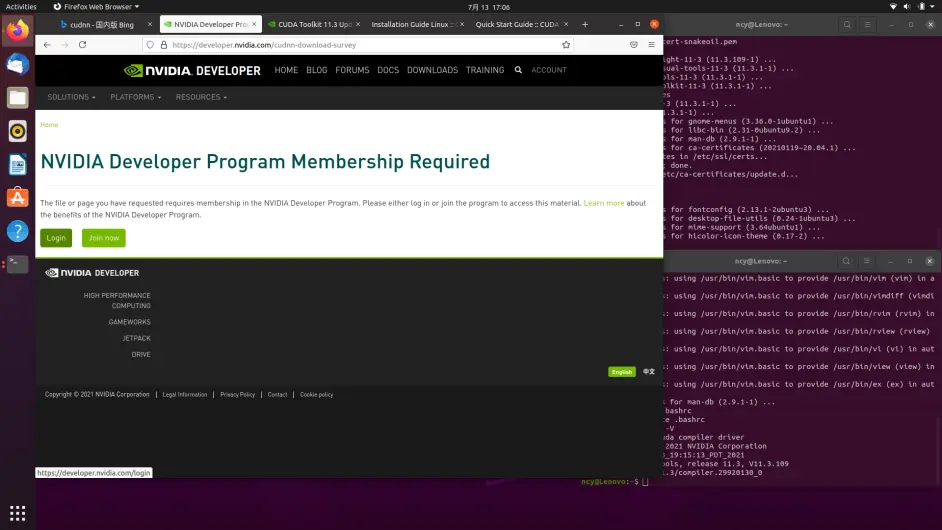This screenshot has width=942, height=530.
Task: Click the green Login button
Action: (56, 238)
